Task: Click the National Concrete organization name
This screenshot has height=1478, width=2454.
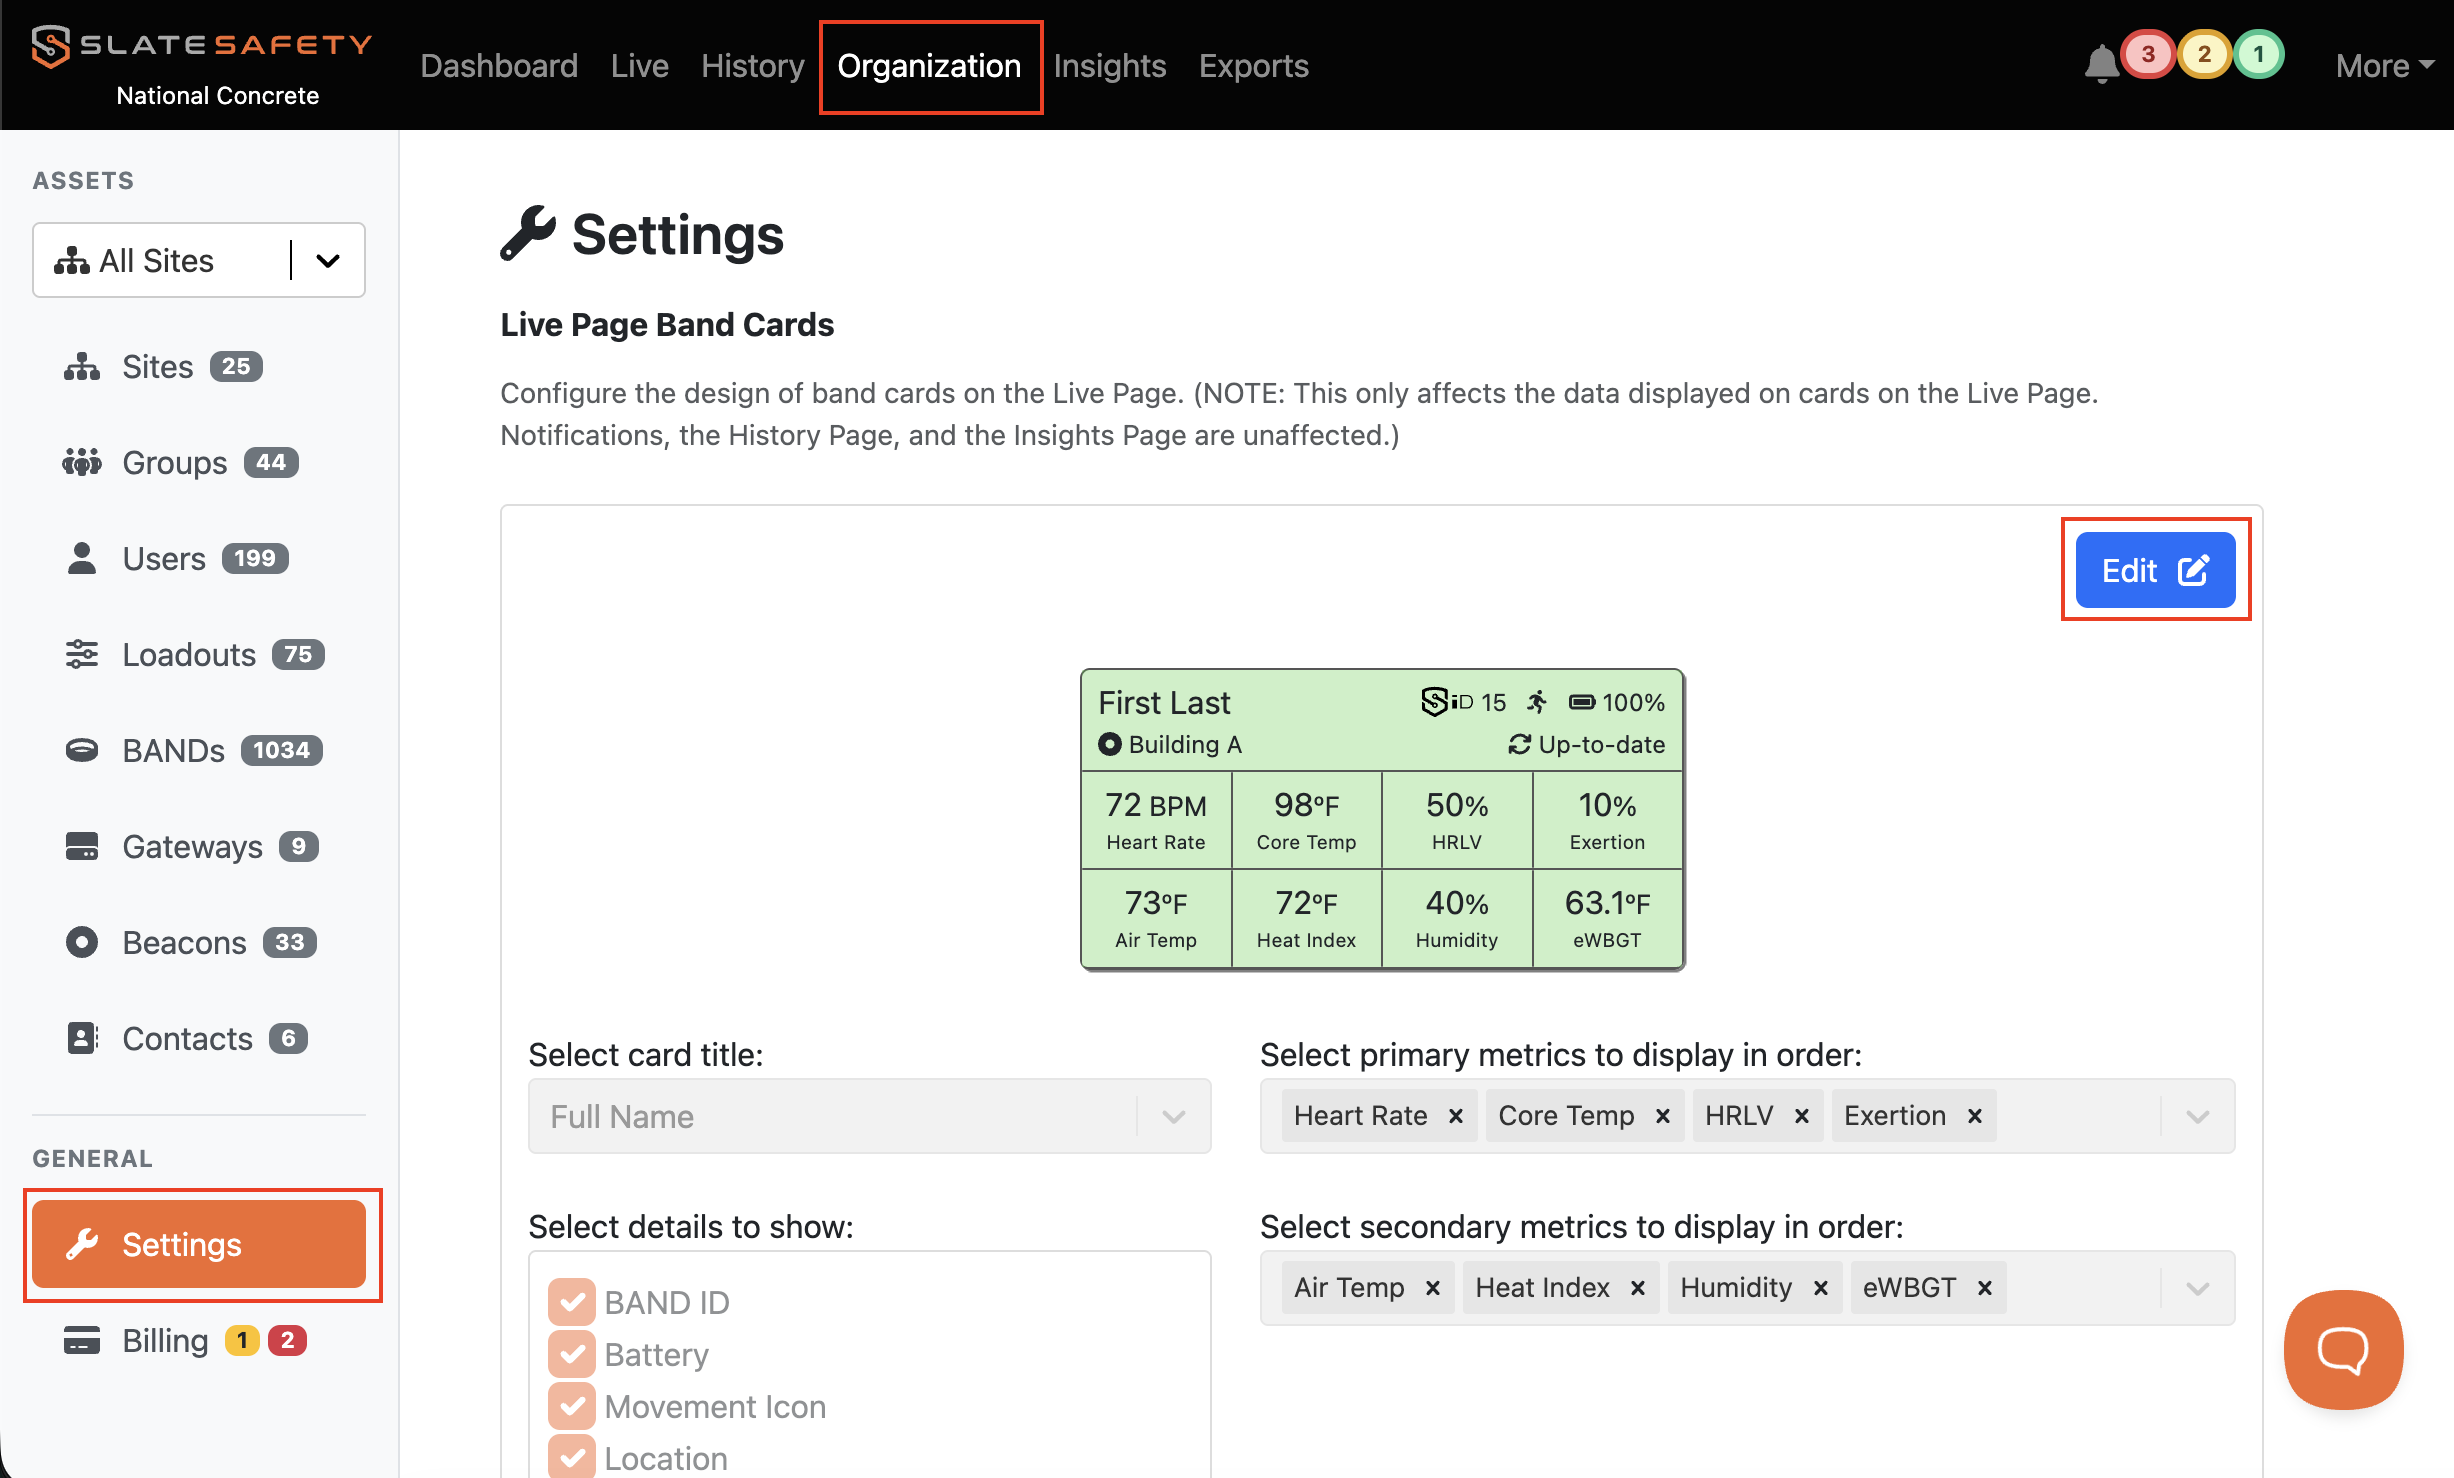Action: pos(217,96)
